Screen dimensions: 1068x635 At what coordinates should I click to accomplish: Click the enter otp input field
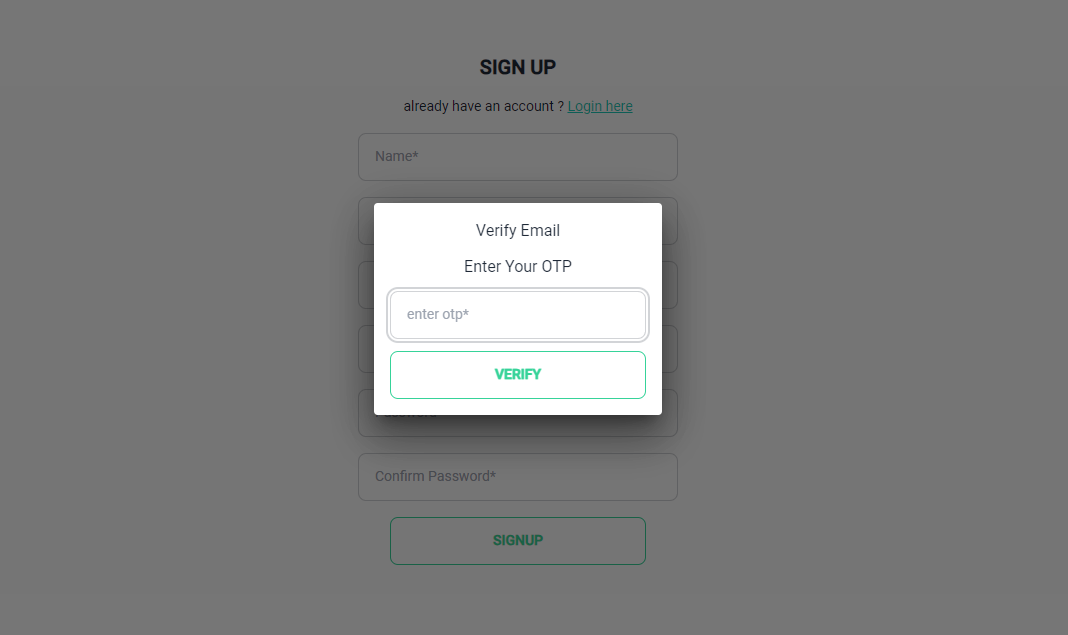518,315
